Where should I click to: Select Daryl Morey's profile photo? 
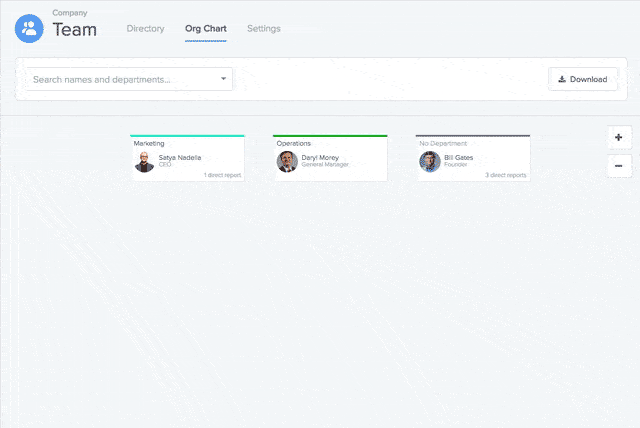[x=287, y=162]
